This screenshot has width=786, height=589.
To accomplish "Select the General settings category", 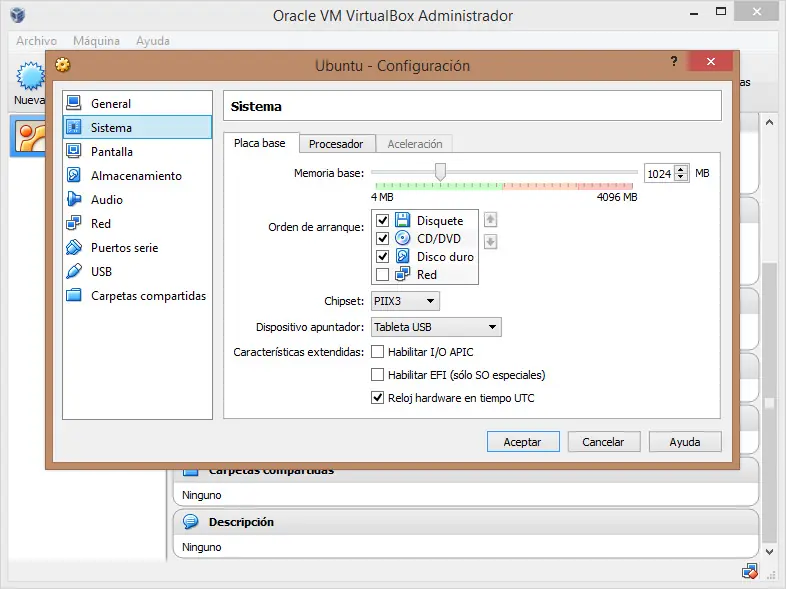I will click(137, 103).
